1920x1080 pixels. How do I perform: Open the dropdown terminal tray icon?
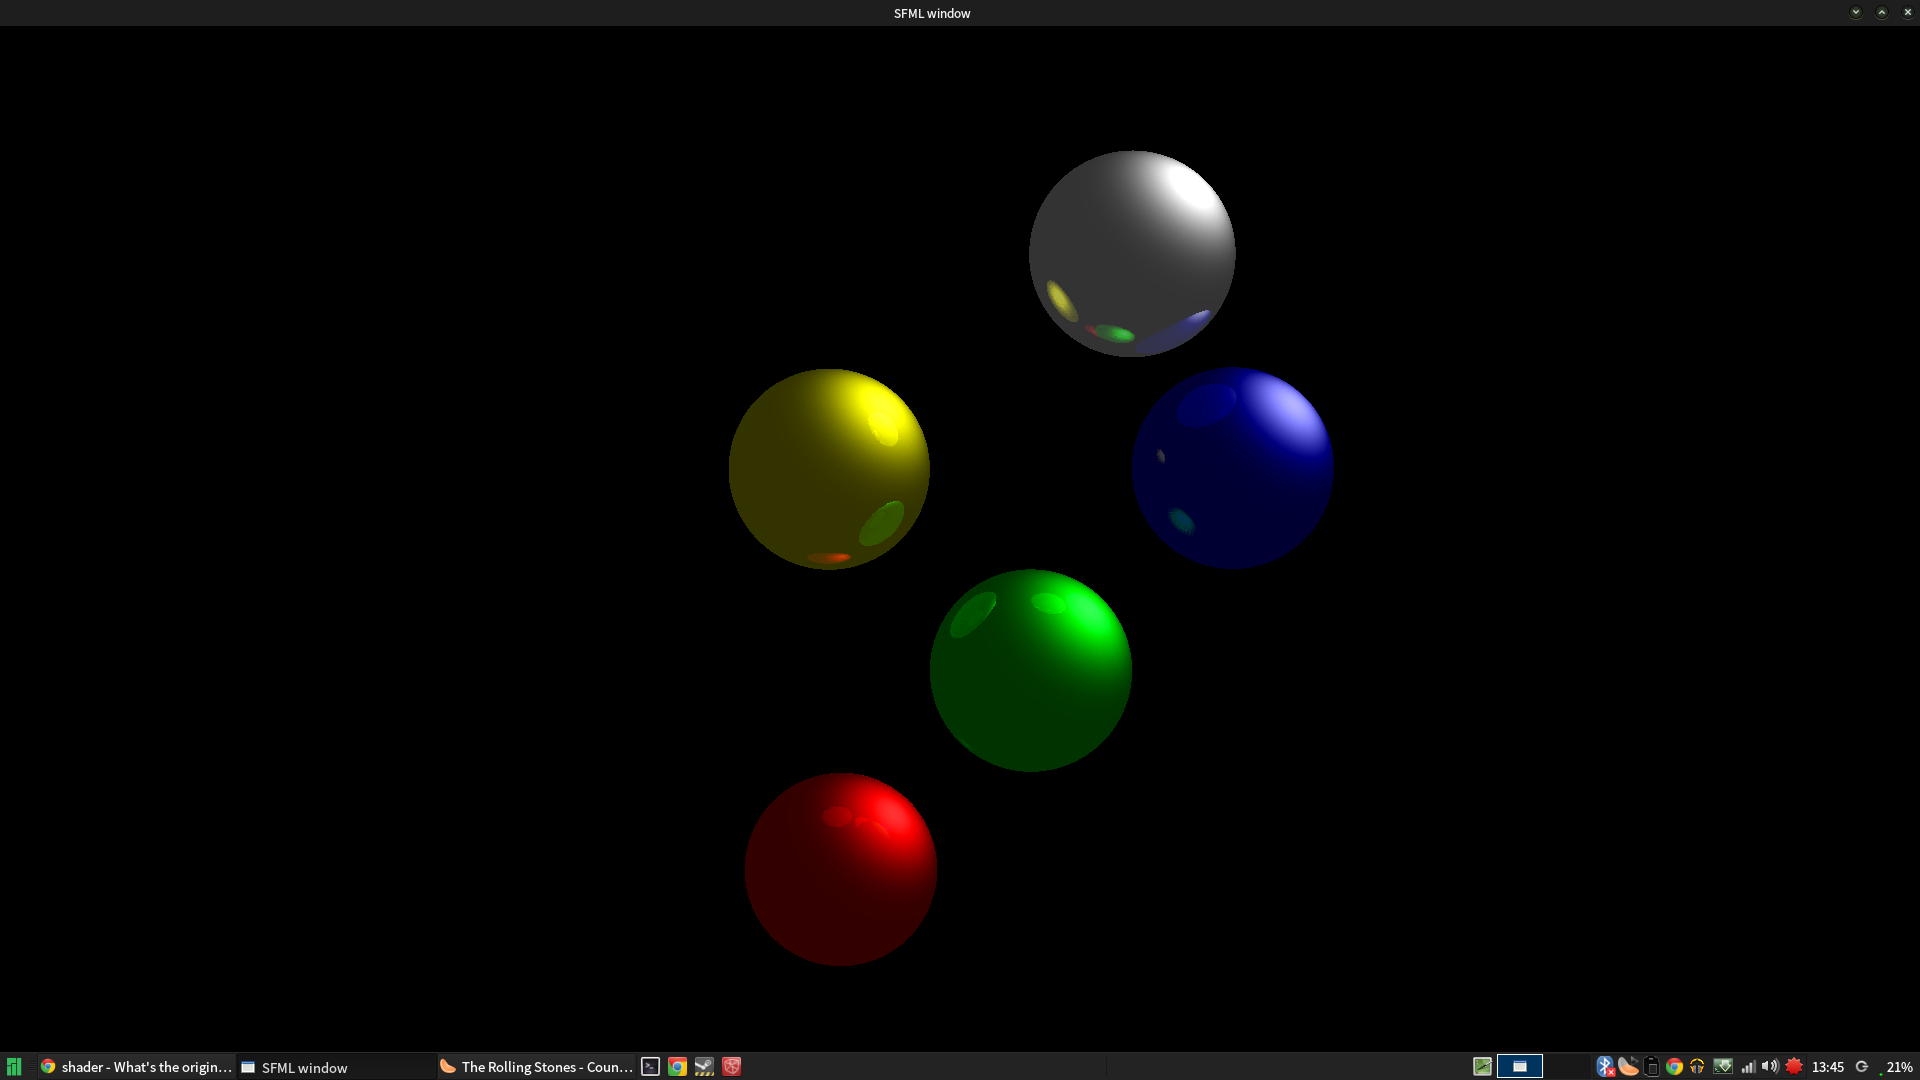click(1722, 1067)
